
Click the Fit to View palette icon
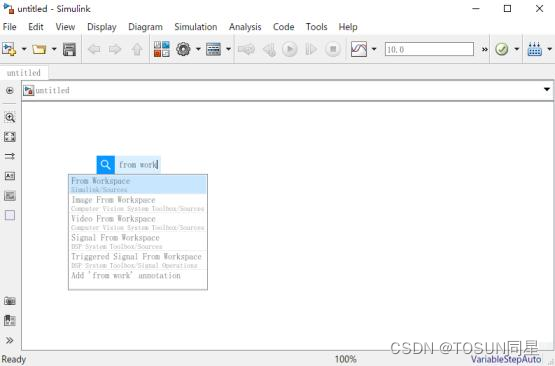click(10, 137)
